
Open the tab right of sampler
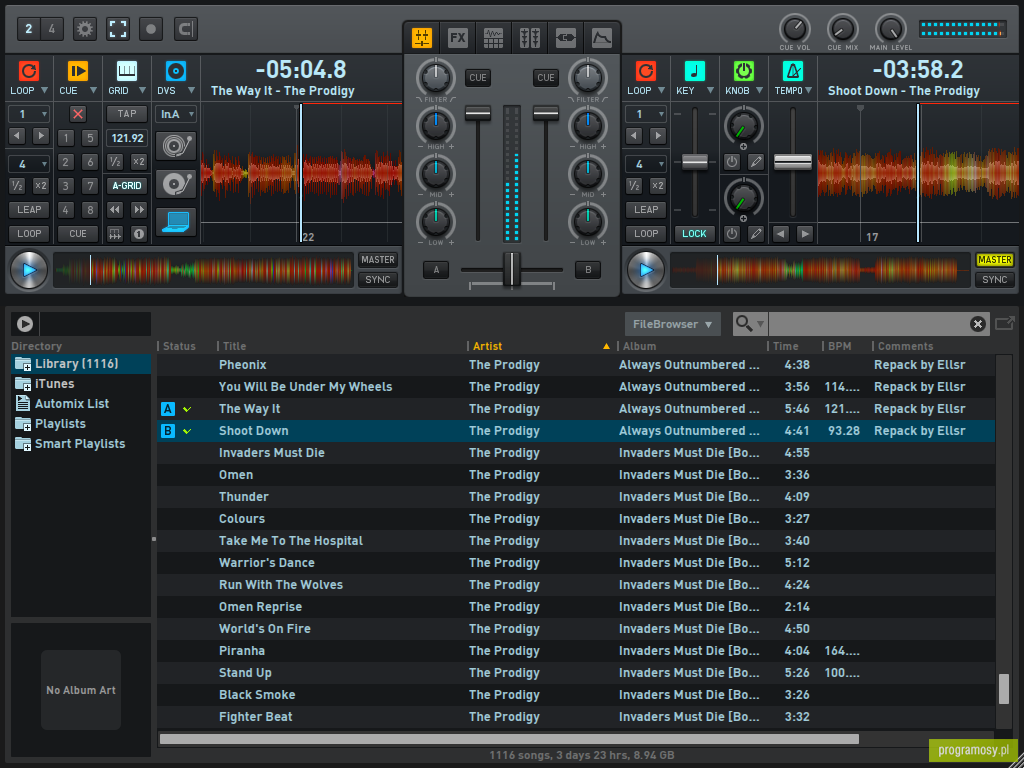pos(529,38)
